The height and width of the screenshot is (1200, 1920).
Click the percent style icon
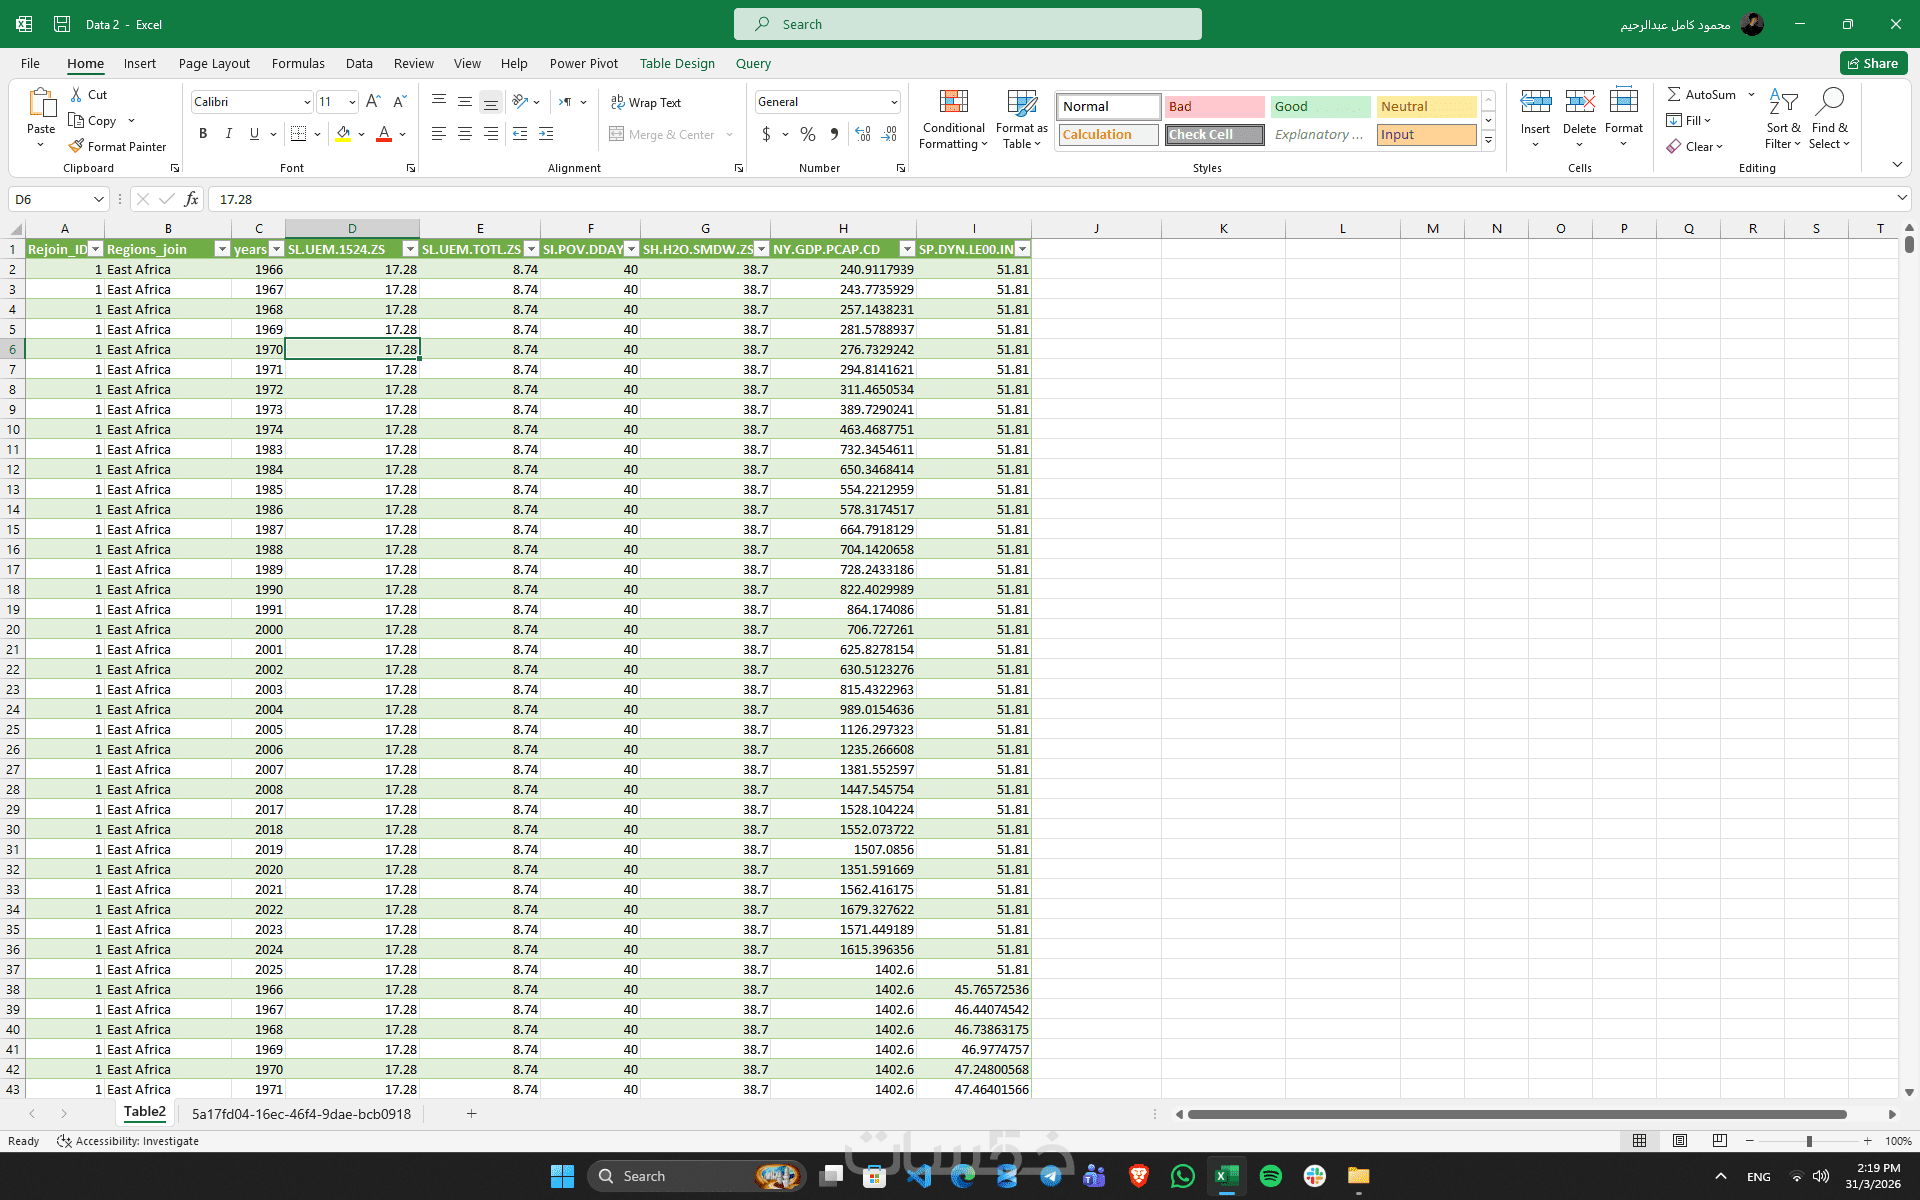pyautogui.click(x=808, y=133)
